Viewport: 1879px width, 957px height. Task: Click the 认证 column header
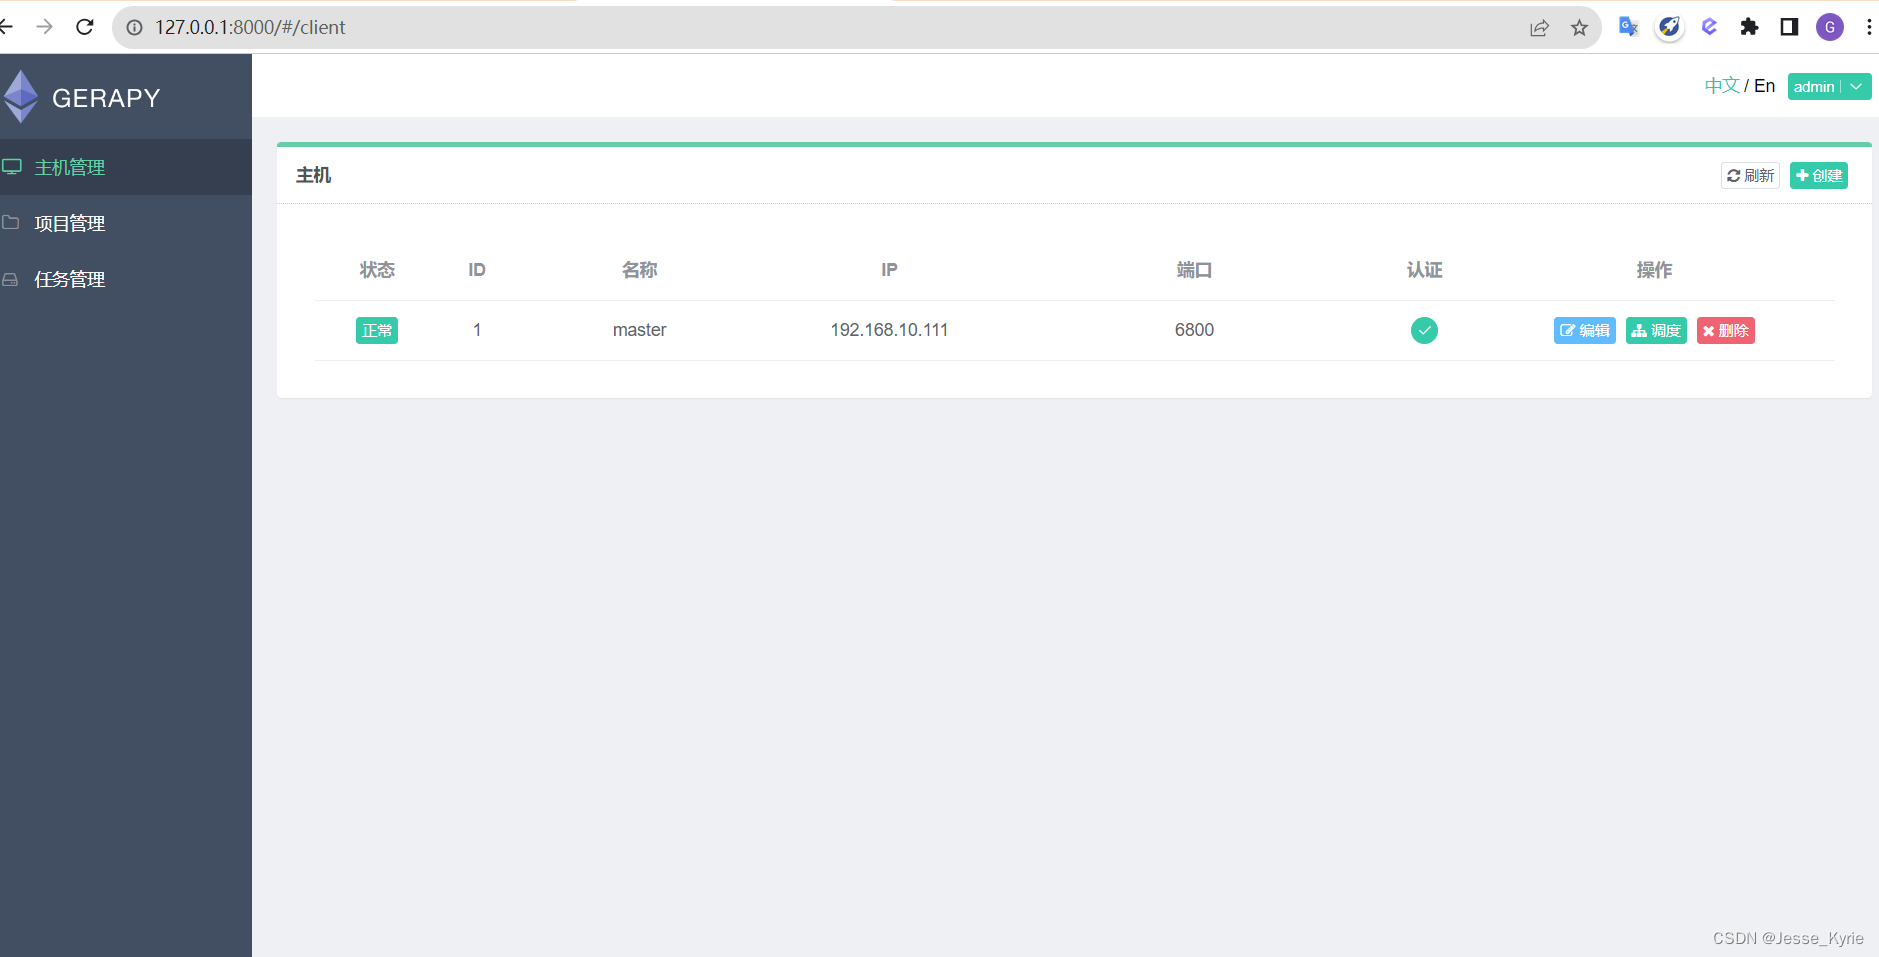coord(1424,270)
